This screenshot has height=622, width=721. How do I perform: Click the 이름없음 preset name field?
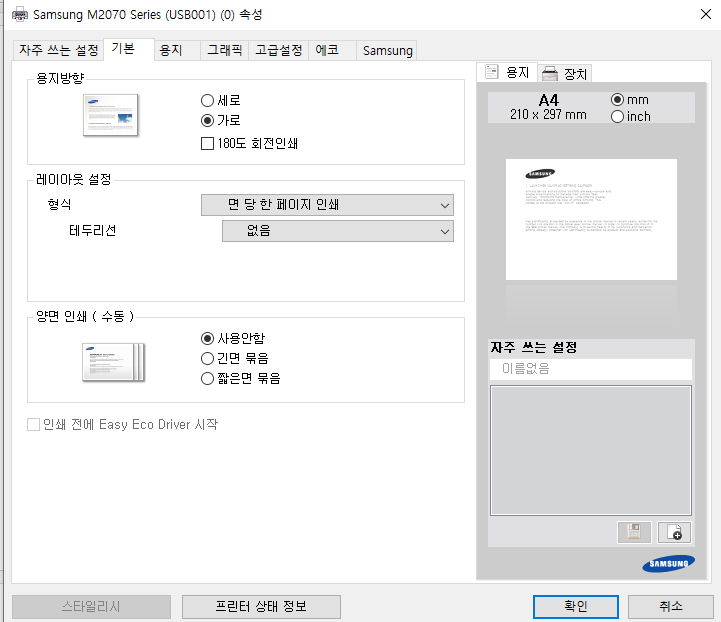click(591, 369)
